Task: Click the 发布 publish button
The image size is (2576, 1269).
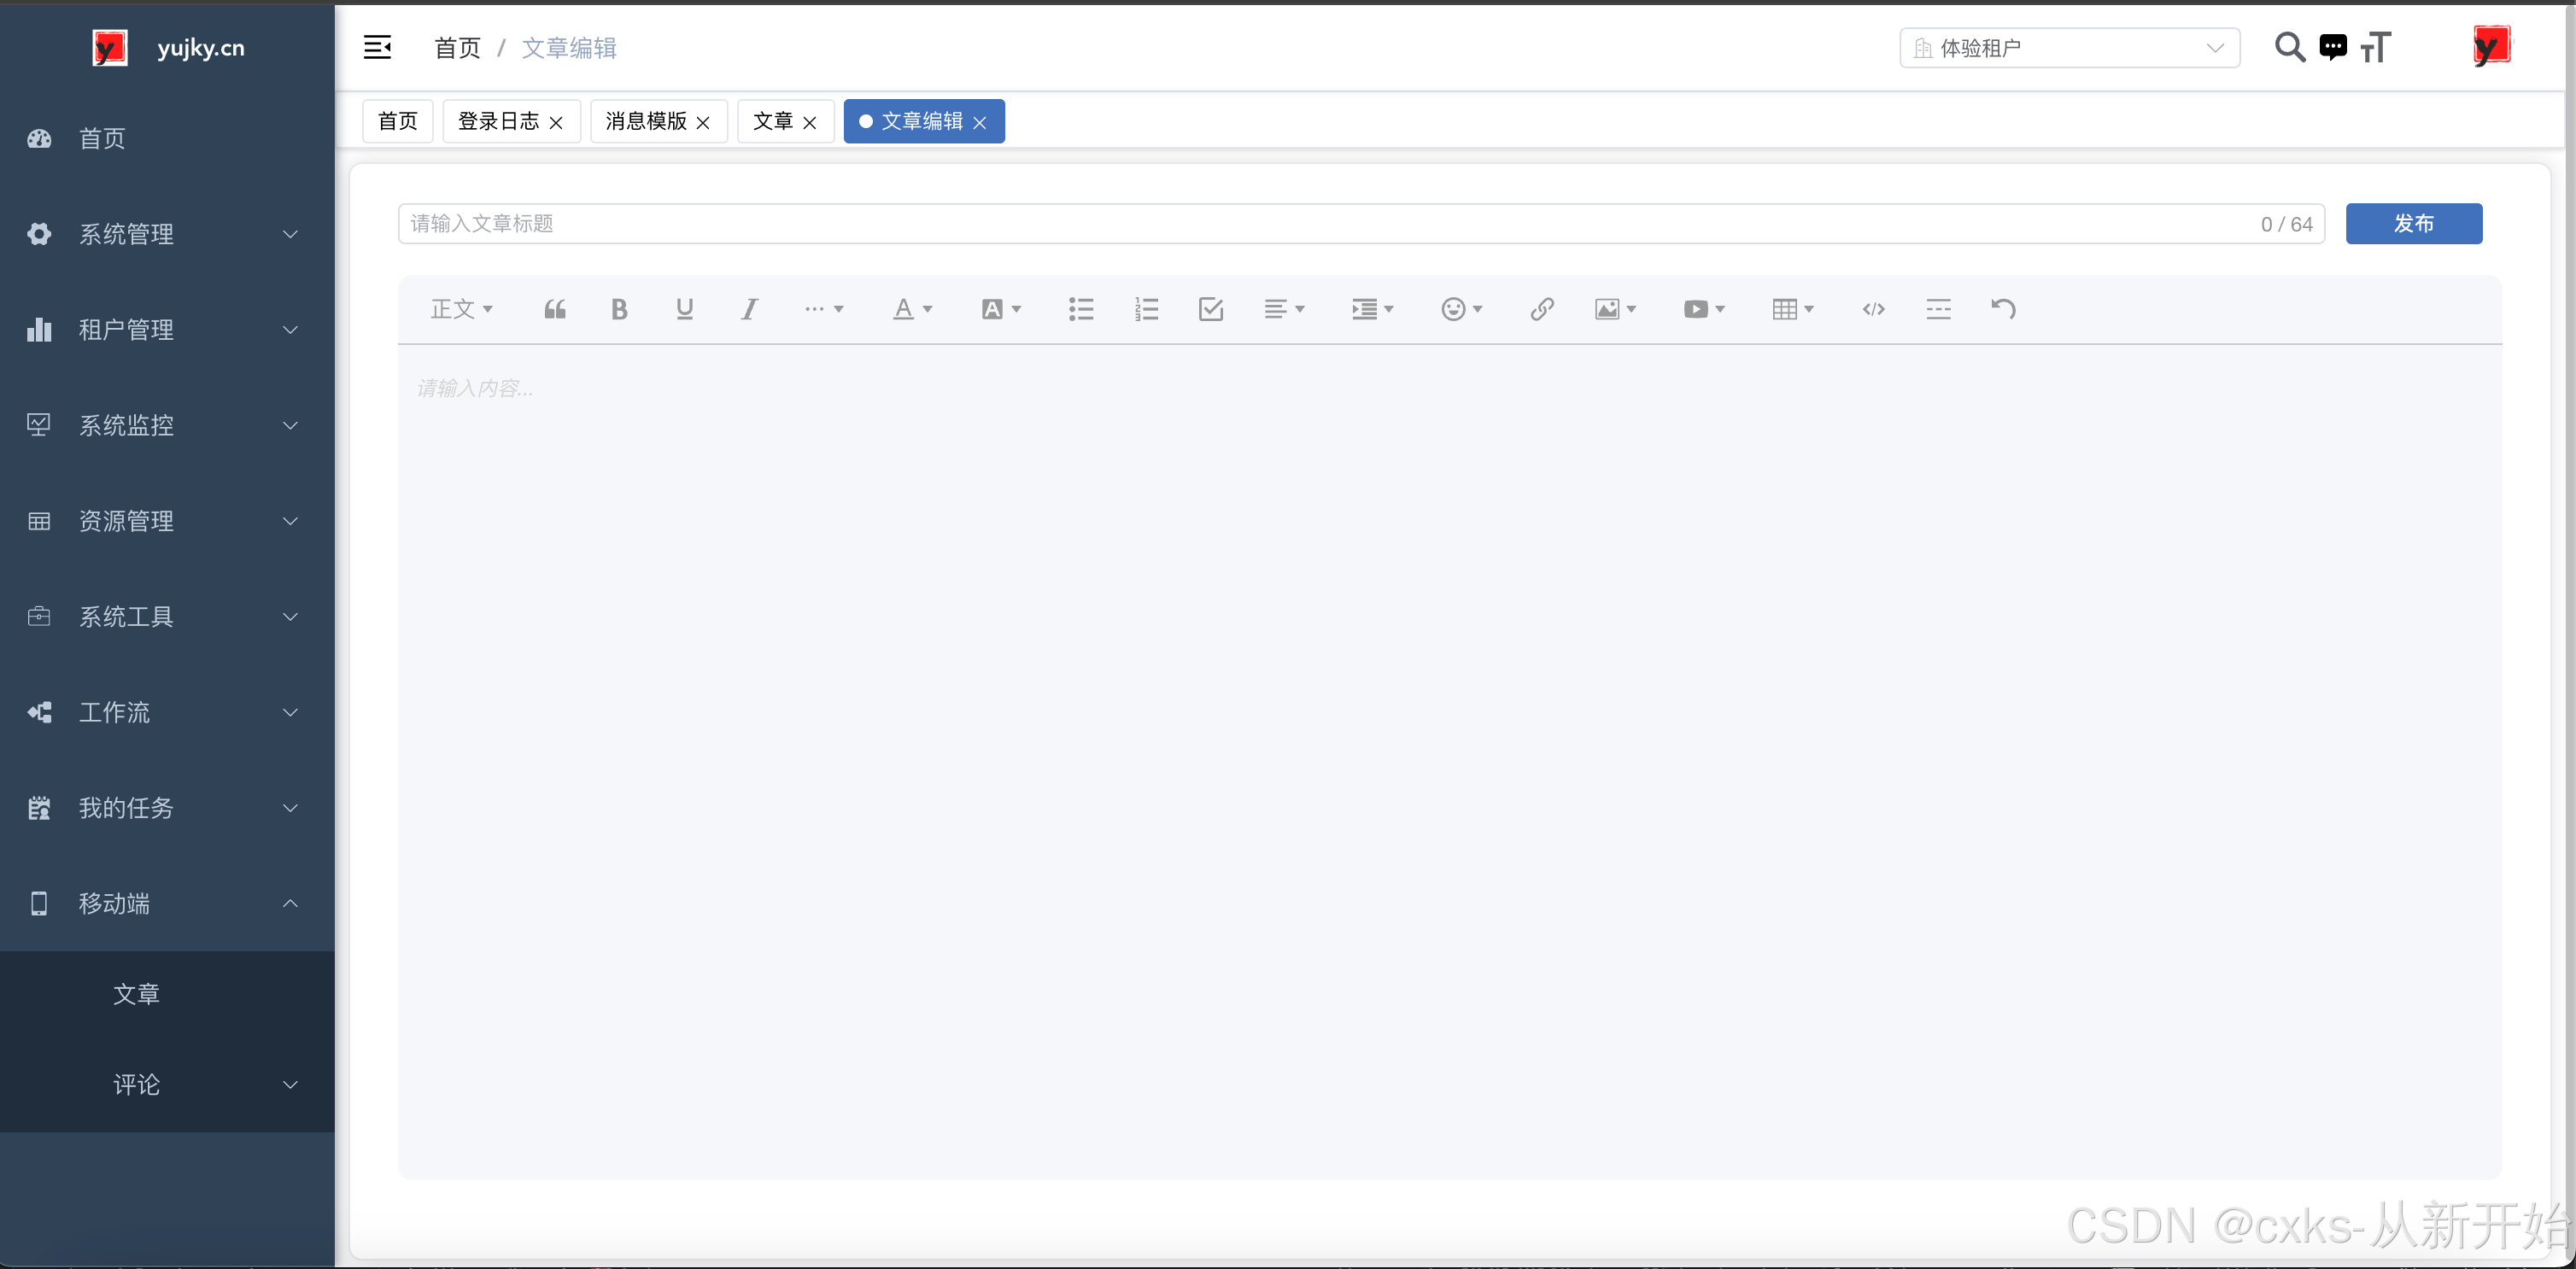Action: (2414, 223)
